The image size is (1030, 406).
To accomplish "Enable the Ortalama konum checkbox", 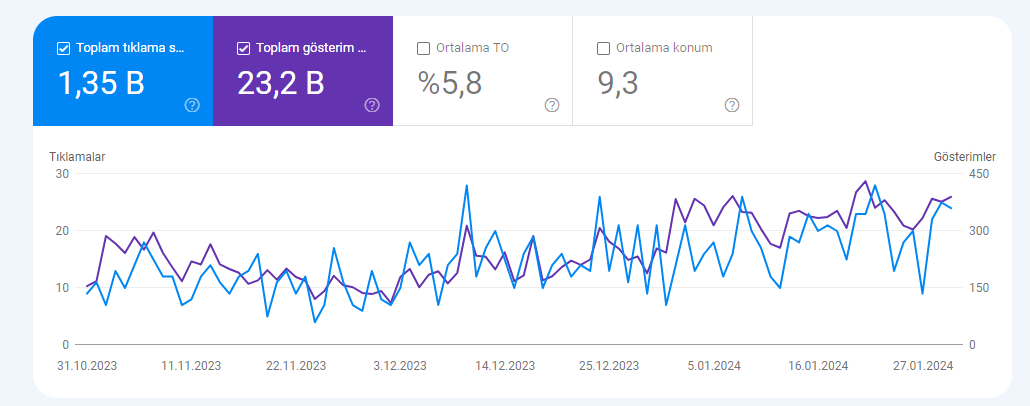I will click(603, 48).
